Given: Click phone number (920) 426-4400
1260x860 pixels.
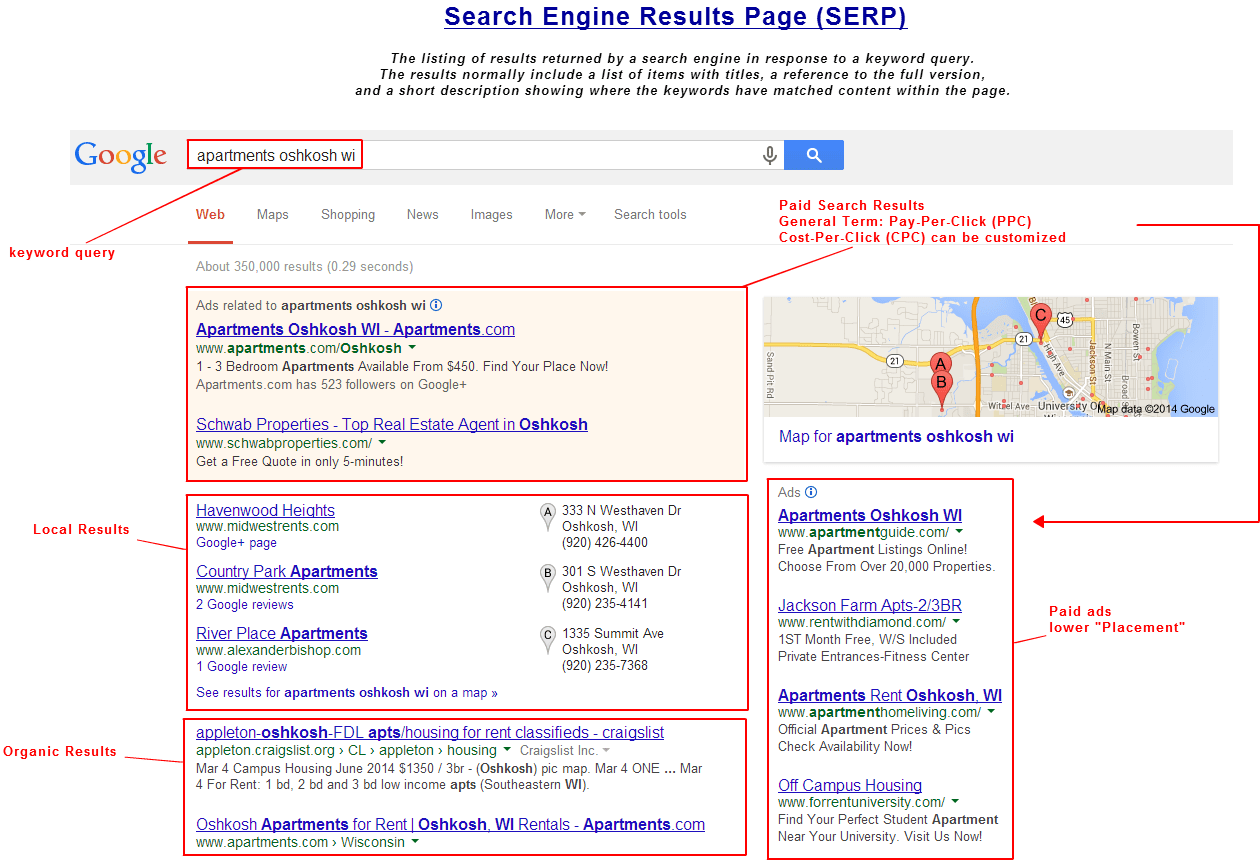Looking at the screenshot, I should pyautogui.click(x=605, y=543).
